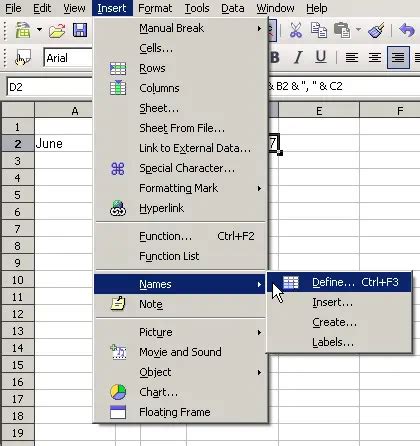Choose Sheet... from the Insert menu

[180, 108]
